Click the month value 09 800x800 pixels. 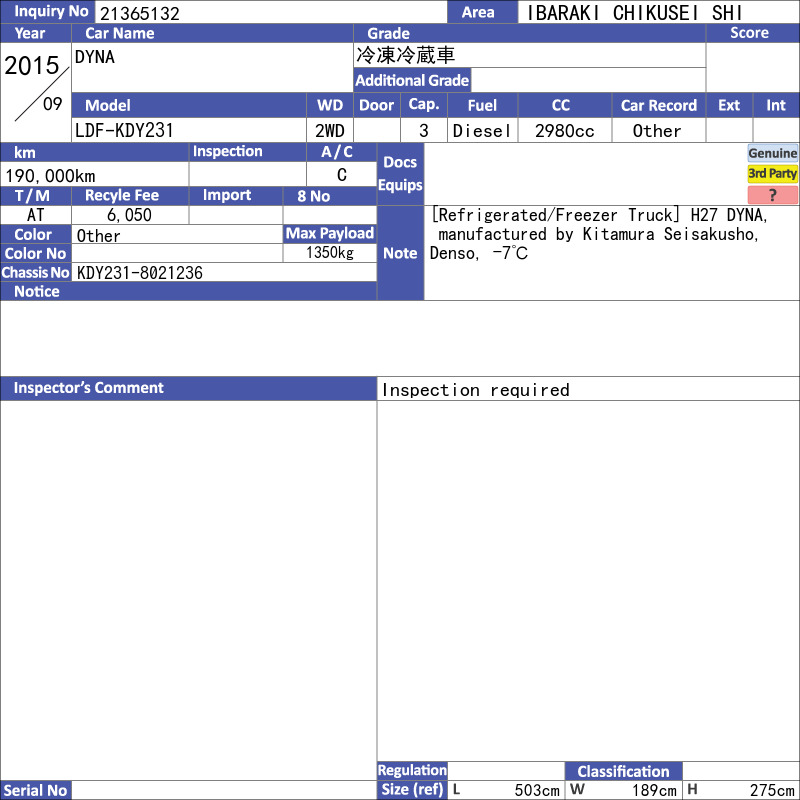(53, 104)
